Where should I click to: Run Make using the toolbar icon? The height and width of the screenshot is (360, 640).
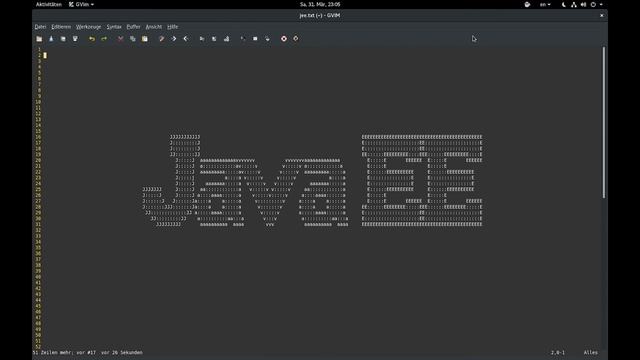243,39
